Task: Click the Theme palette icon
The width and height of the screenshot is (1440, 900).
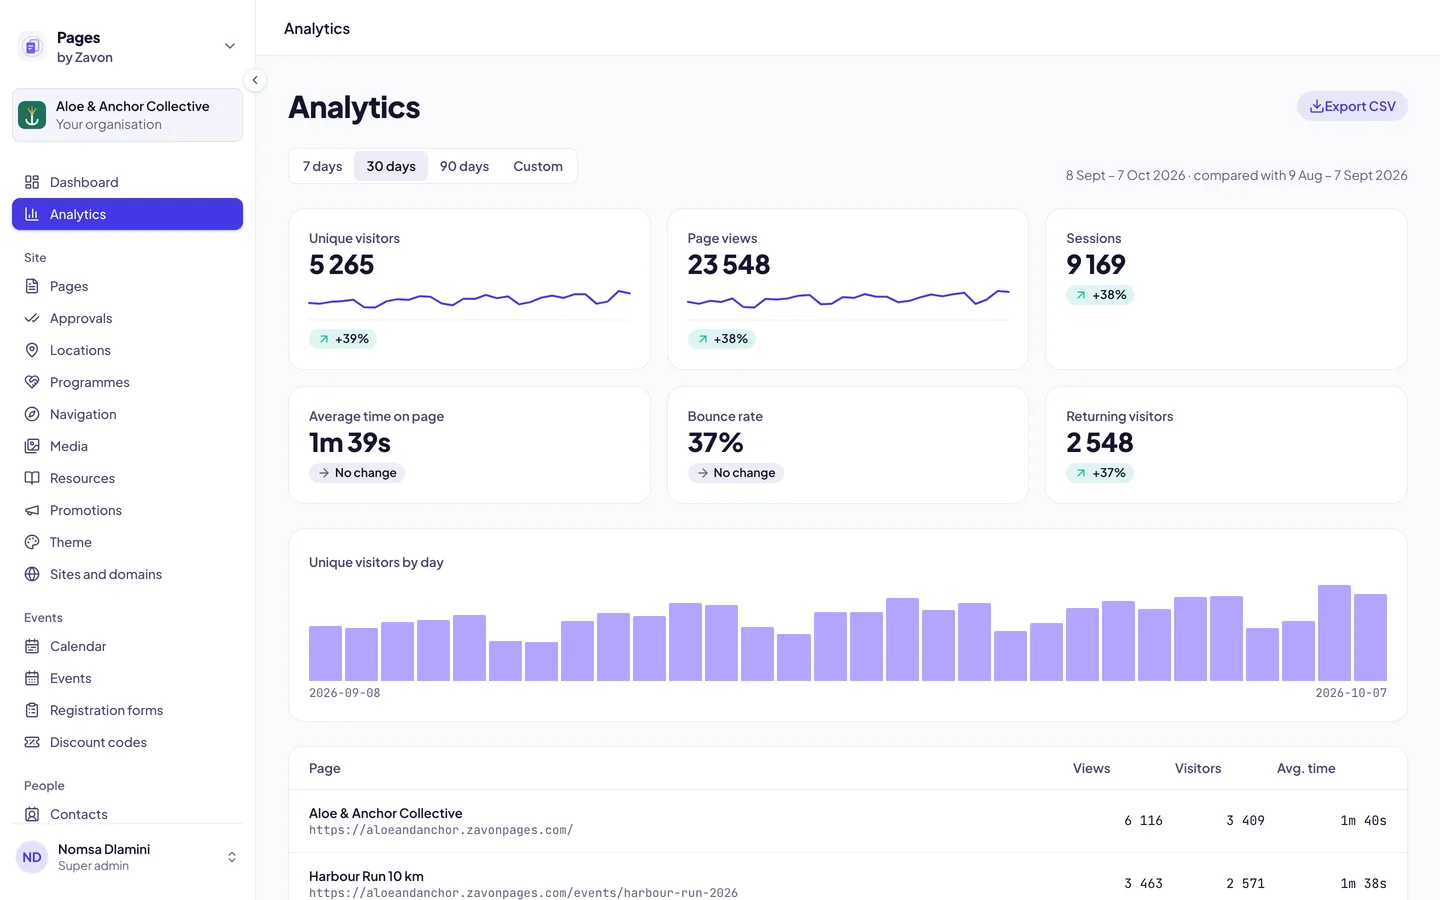Action: 32,542
